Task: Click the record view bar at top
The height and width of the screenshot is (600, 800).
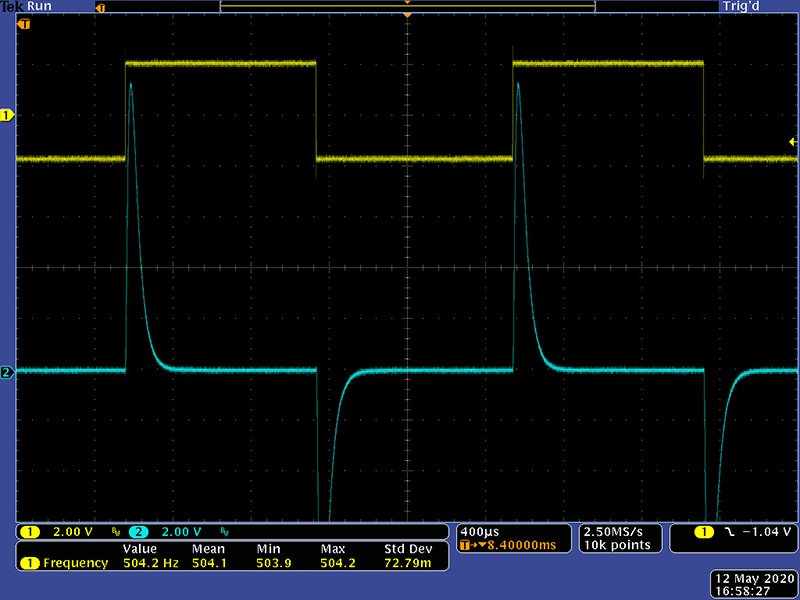Action: (407, 7)
